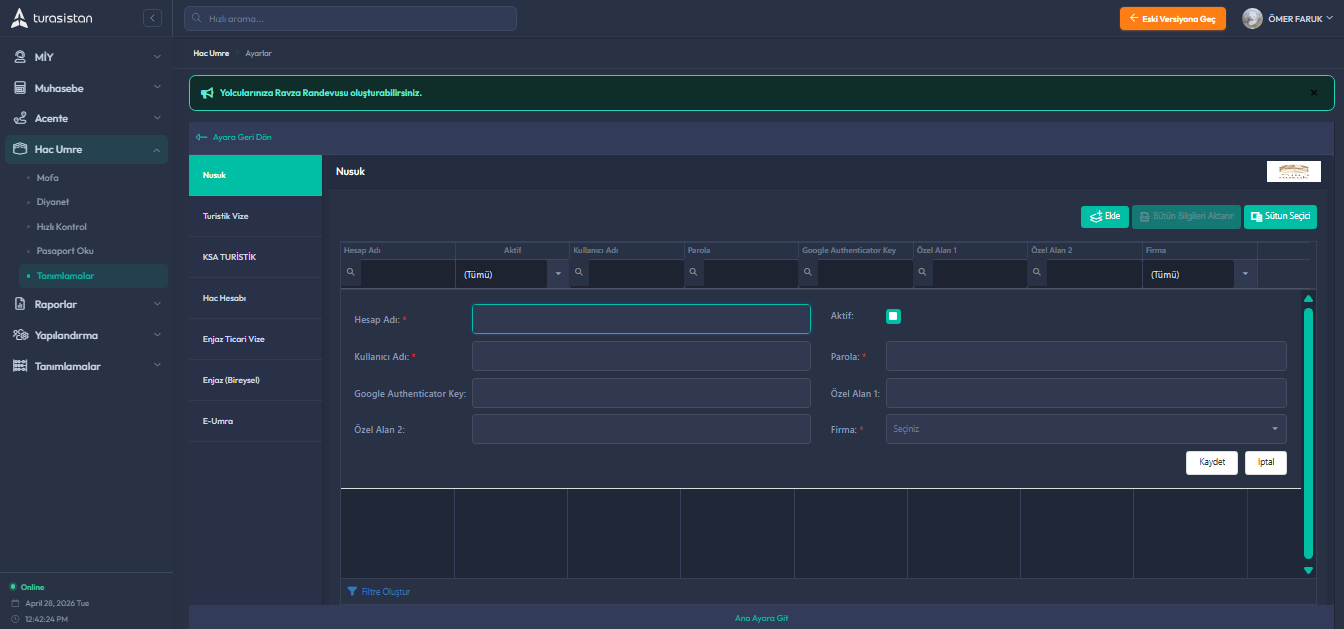Image resolution: width=1344 pixels, height=629 pixels.
Task: Open the Firma column filter dropdown
Action: pyautogui.click(x=1245, y=274)
